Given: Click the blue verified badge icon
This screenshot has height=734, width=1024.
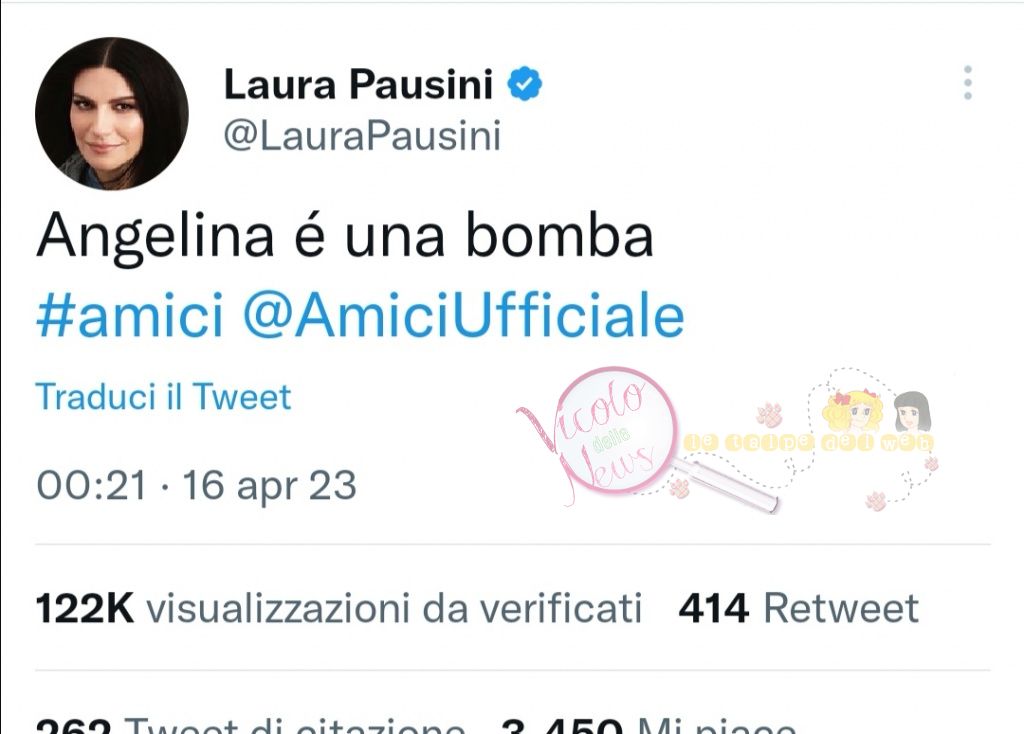Looking at the screenshot, I should [525, 84].
